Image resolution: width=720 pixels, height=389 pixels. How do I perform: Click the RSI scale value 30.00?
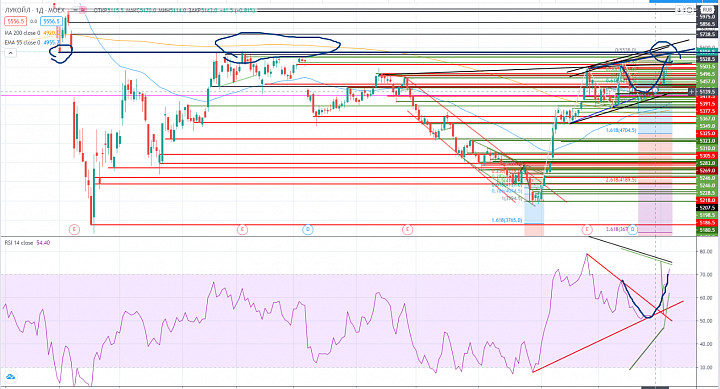[x=706, y=367]
